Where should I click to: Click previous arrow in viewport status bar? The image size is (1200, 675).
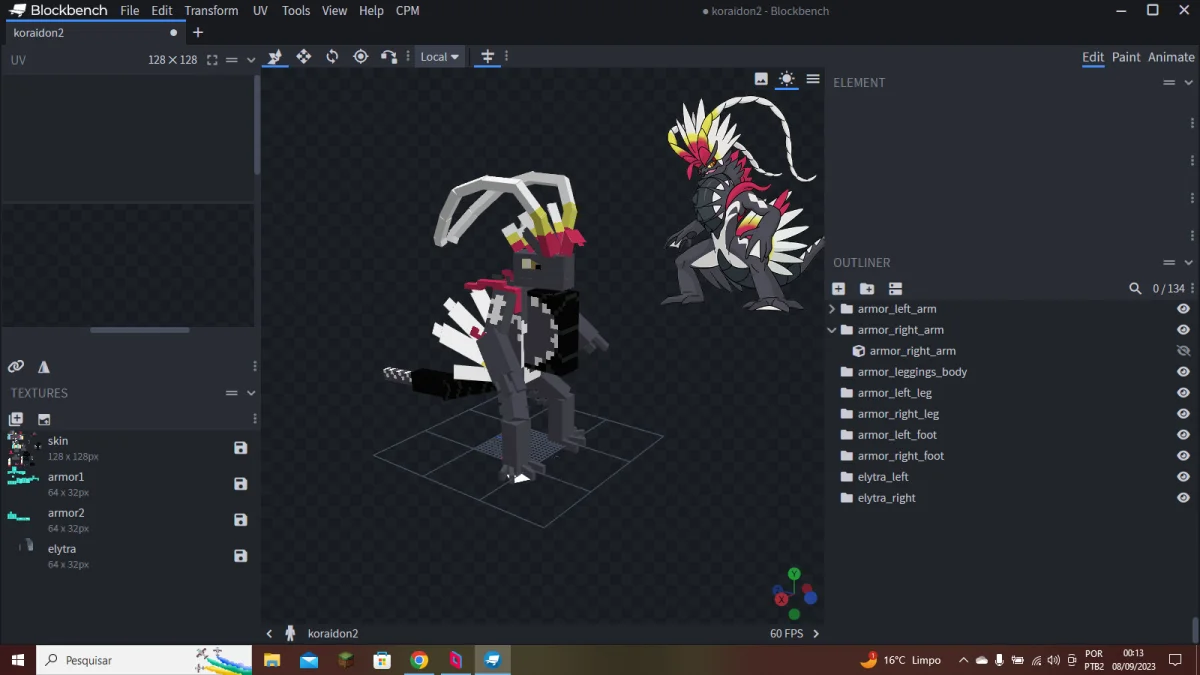click(x=269, y=634)
